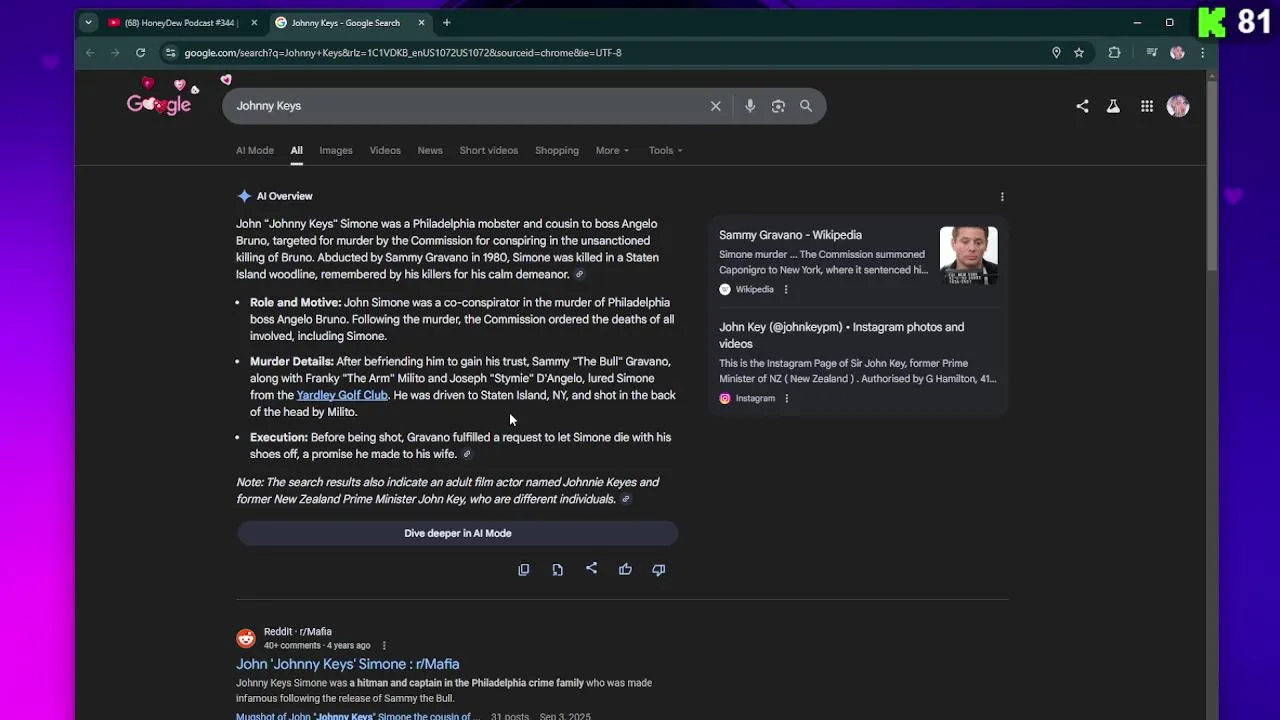Viewport: 1280px width, 720px height.
Task: Switch to Images results tab
Action: (336, 150)
